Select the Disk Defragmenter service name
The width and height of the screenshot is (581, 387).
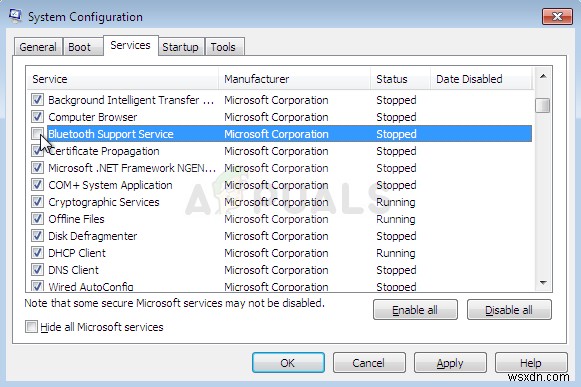pyautogui.click(x=93, y=236)
